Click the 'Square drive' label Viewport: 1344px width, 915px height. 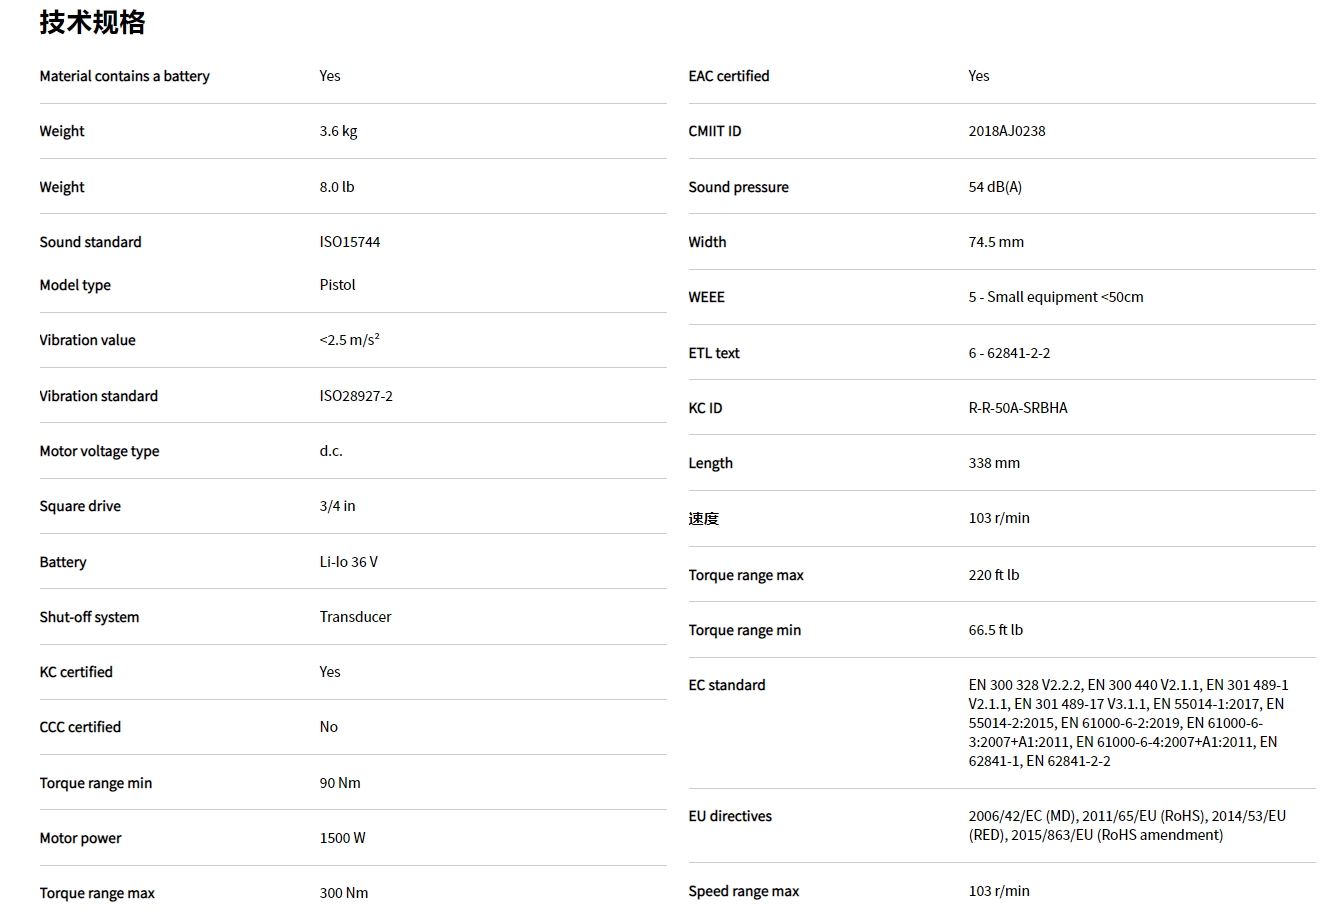click(x=80, y=506)
